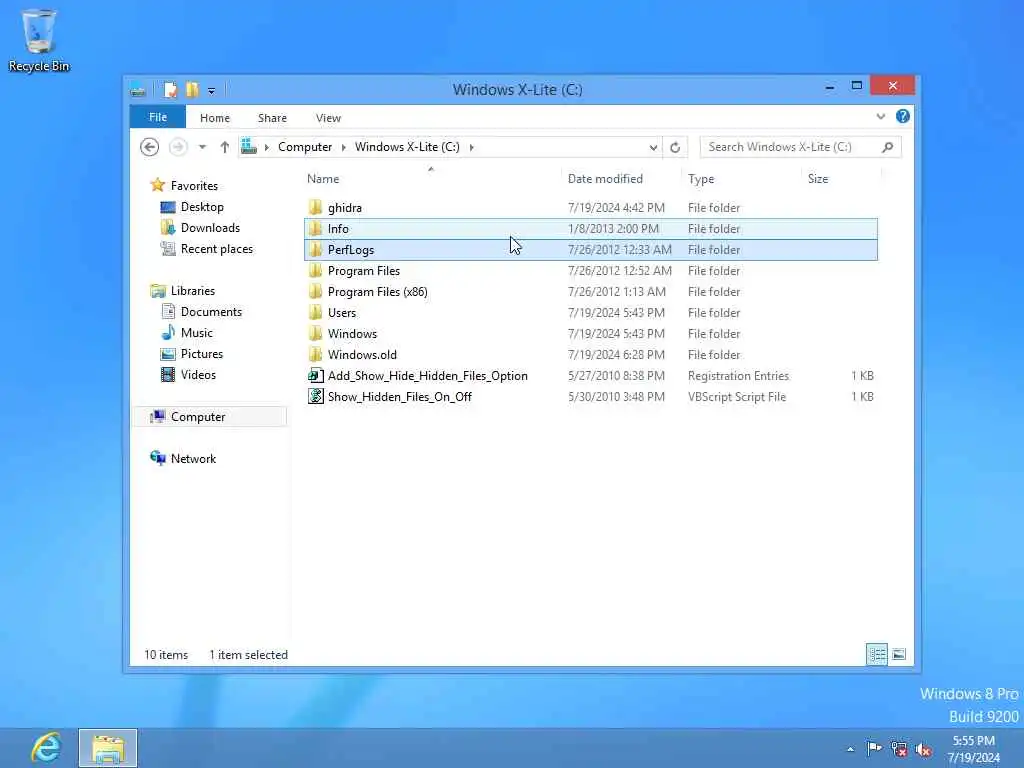Go back with the Back arrow
This screenshot has width=1024, height=768.
[150, 147]
